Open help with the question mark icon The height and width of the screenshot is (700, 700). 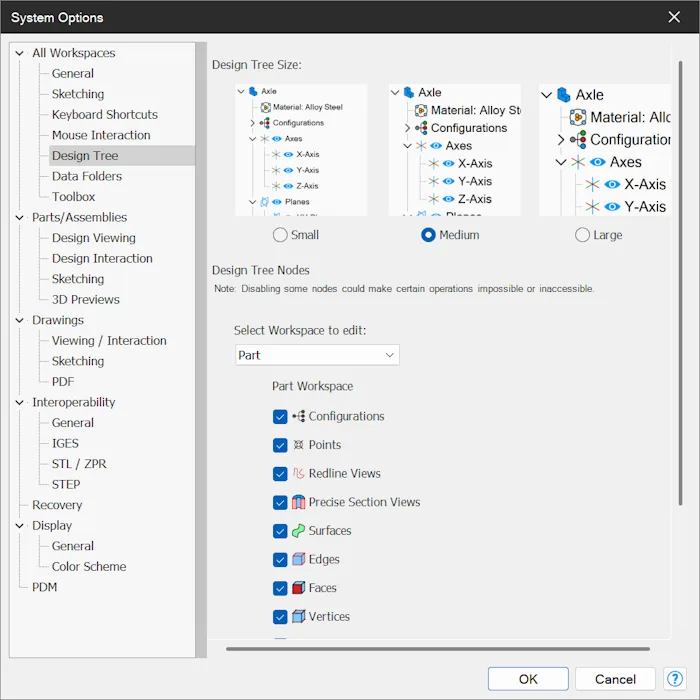(x=675, y=679)
